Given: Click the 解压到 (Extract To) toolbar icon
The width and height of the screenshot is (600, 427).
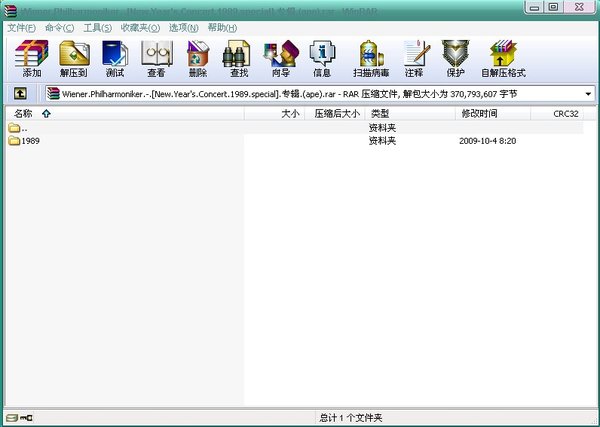Looking at the screenshot, I should [x=74, y=59].
